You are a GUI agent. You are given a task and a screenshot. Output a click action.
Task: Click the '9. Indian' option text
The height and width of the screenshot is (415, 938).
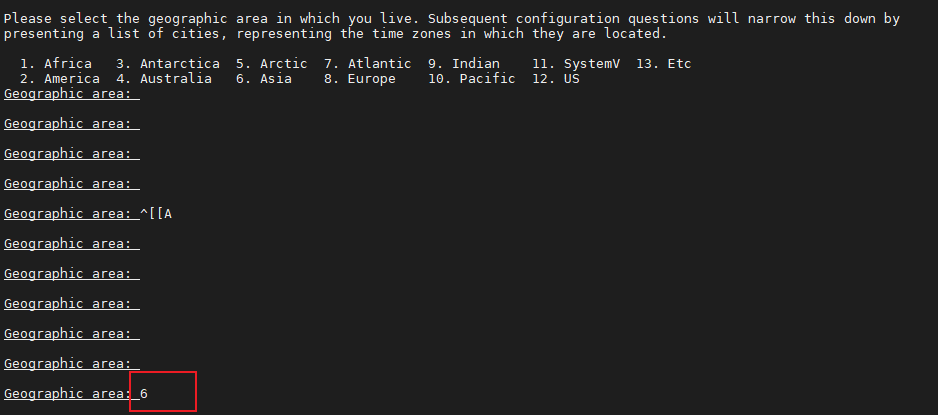pyautogui.click(x=464, y=63)
